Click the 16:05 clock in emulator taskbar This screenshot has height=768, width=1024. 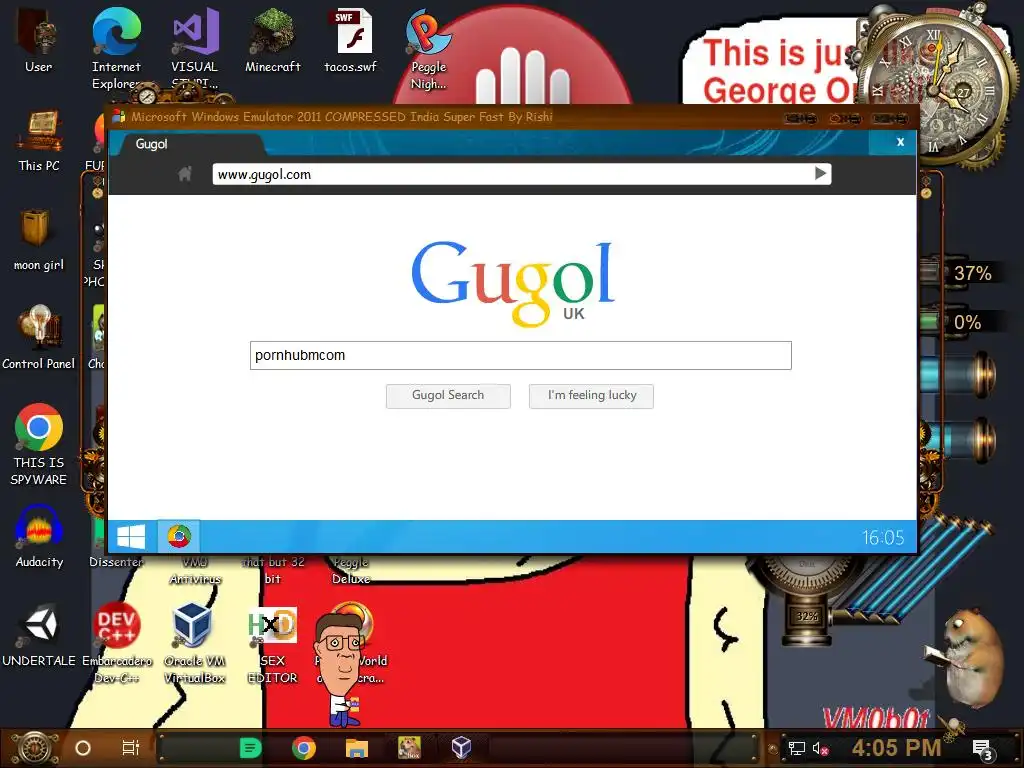pos(883,537)
